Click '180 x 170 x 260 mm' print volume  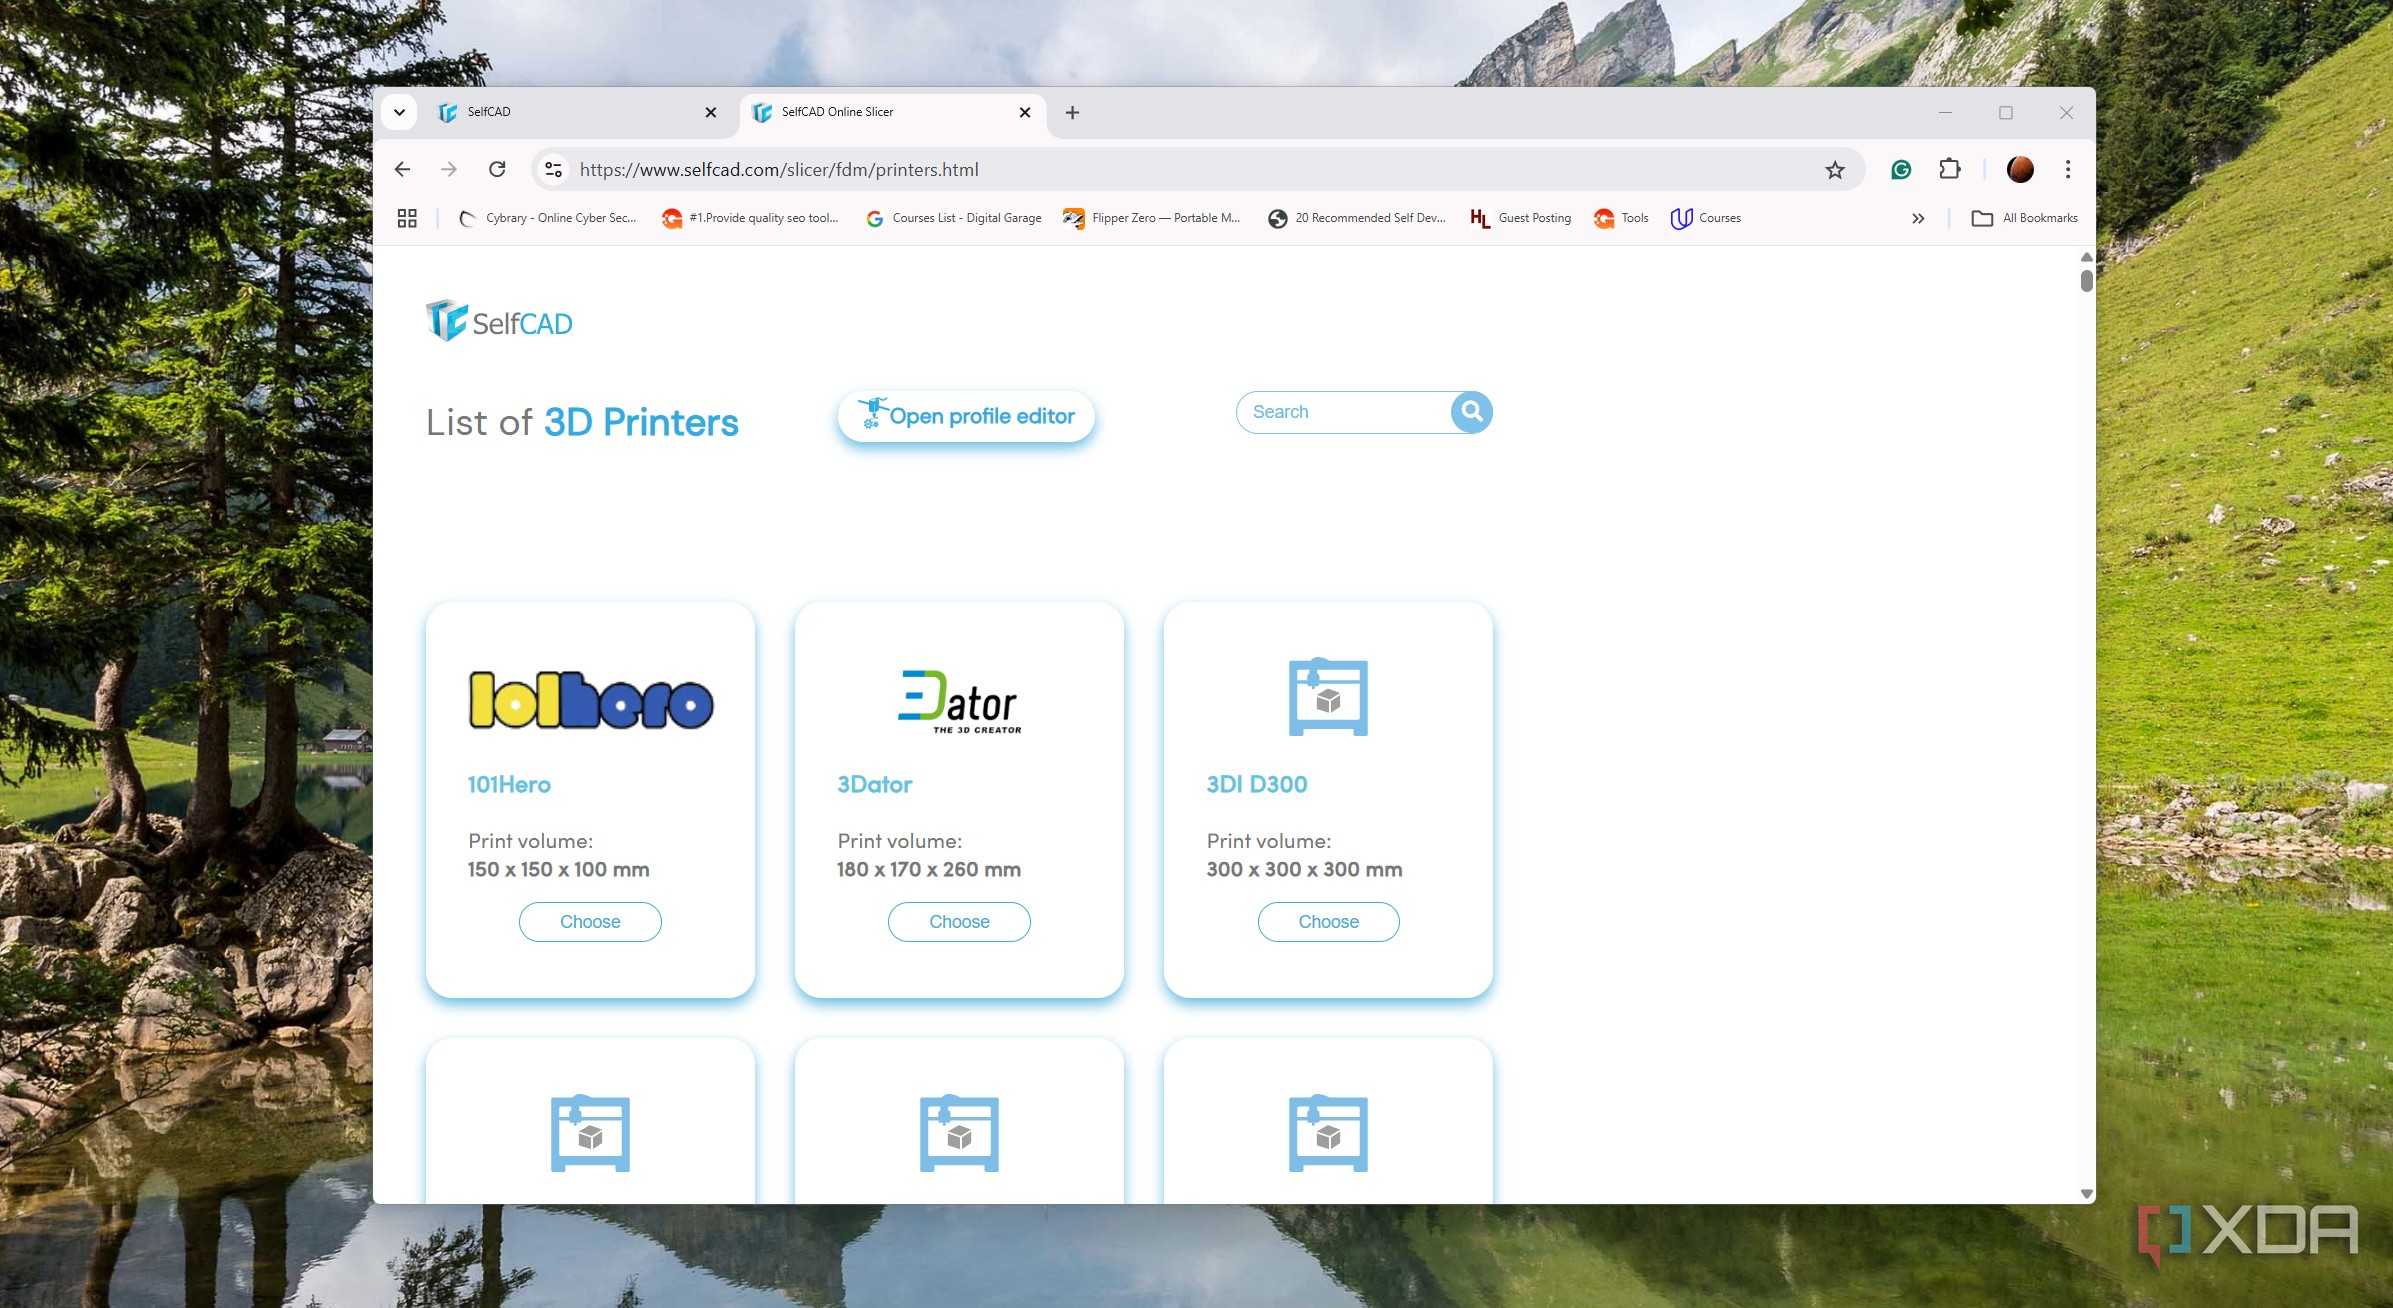pos(929,870)
